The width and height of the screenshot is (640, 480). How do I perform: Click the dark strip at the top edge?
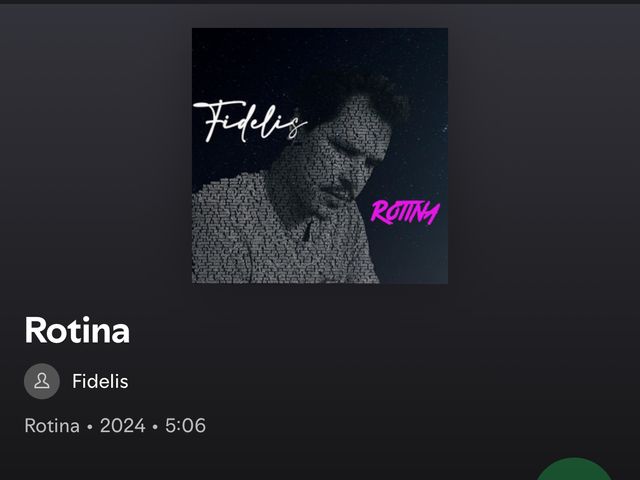point(320,2)
